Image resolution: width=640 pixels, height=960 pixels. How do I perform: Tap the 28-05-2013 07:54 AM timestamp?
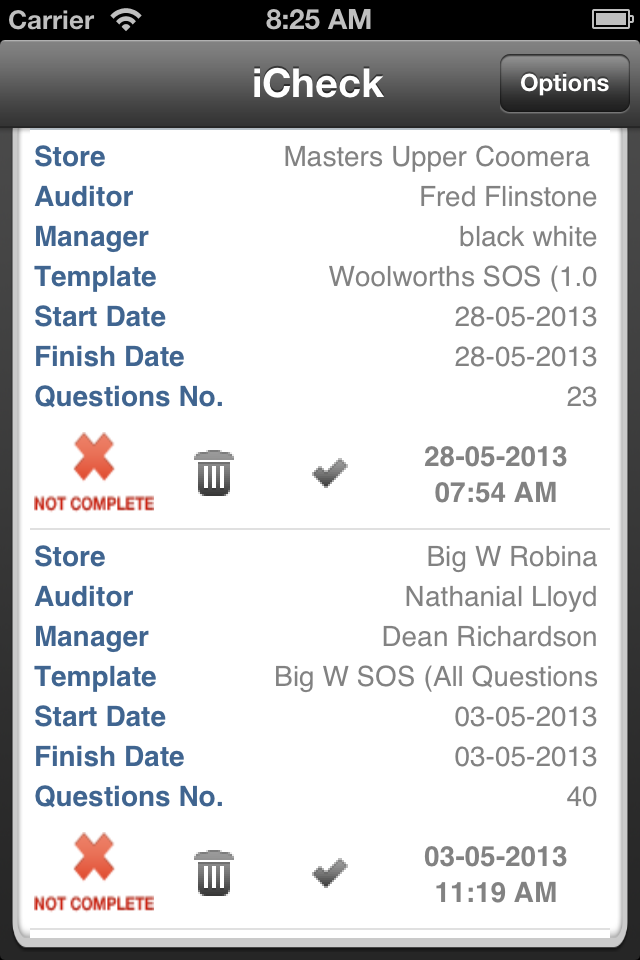[x=495, y=474]
